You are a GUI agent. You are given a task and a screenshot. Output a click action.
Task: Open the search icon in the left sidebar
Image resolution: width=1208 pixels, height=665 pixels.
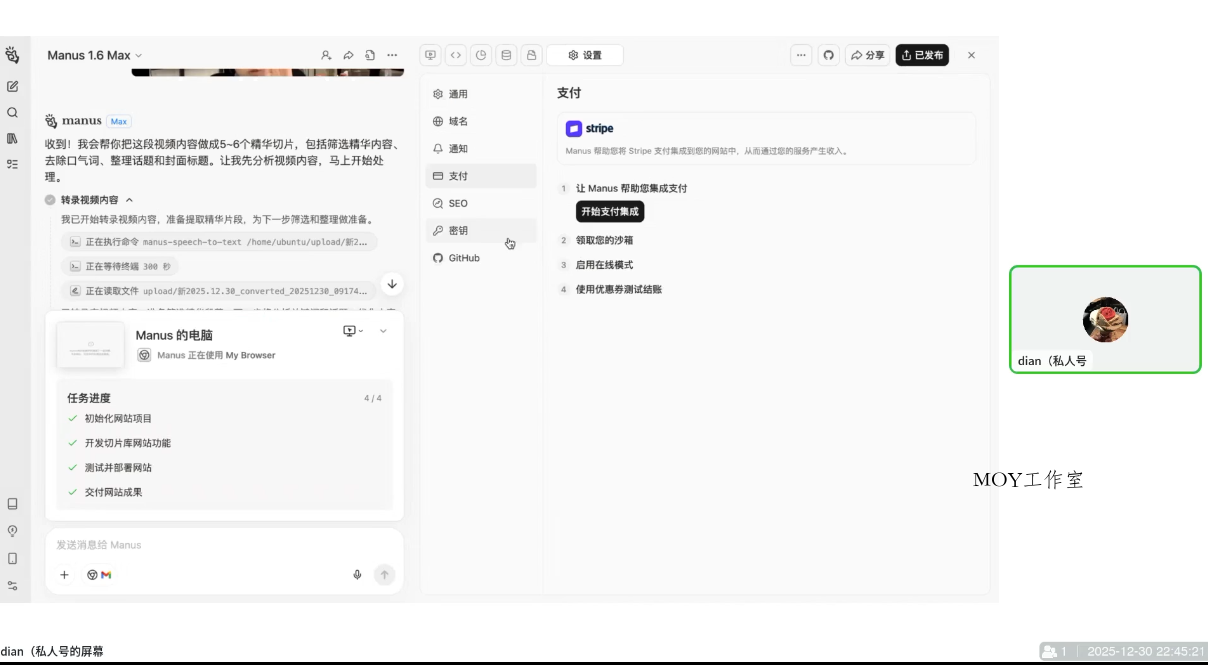tap(13, 112)
